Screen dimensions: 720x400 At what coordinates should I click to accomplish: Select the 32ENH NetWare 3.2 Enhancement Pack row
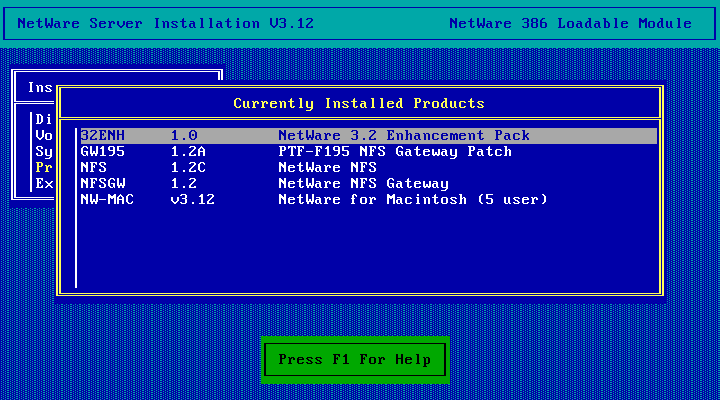pos(369,135)
